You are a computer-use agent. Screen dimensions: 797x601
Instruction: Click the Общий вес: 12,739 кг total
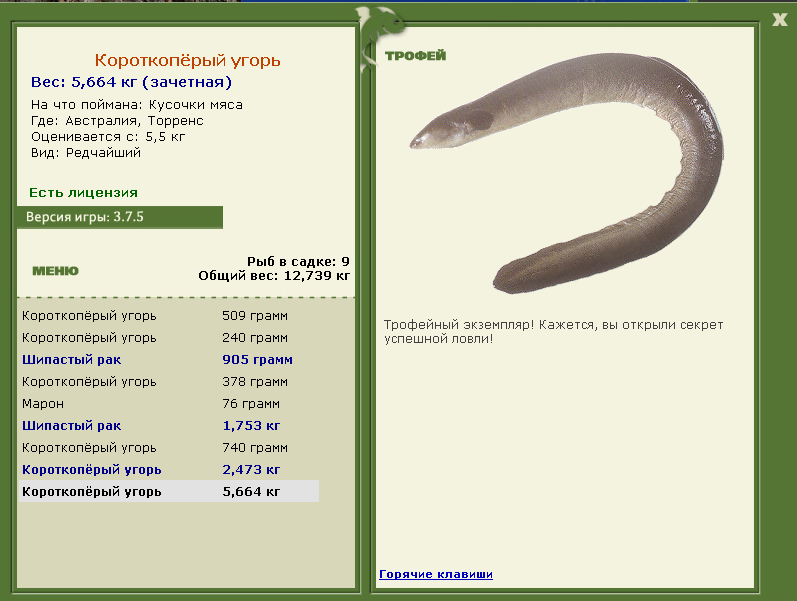(274, 276)
